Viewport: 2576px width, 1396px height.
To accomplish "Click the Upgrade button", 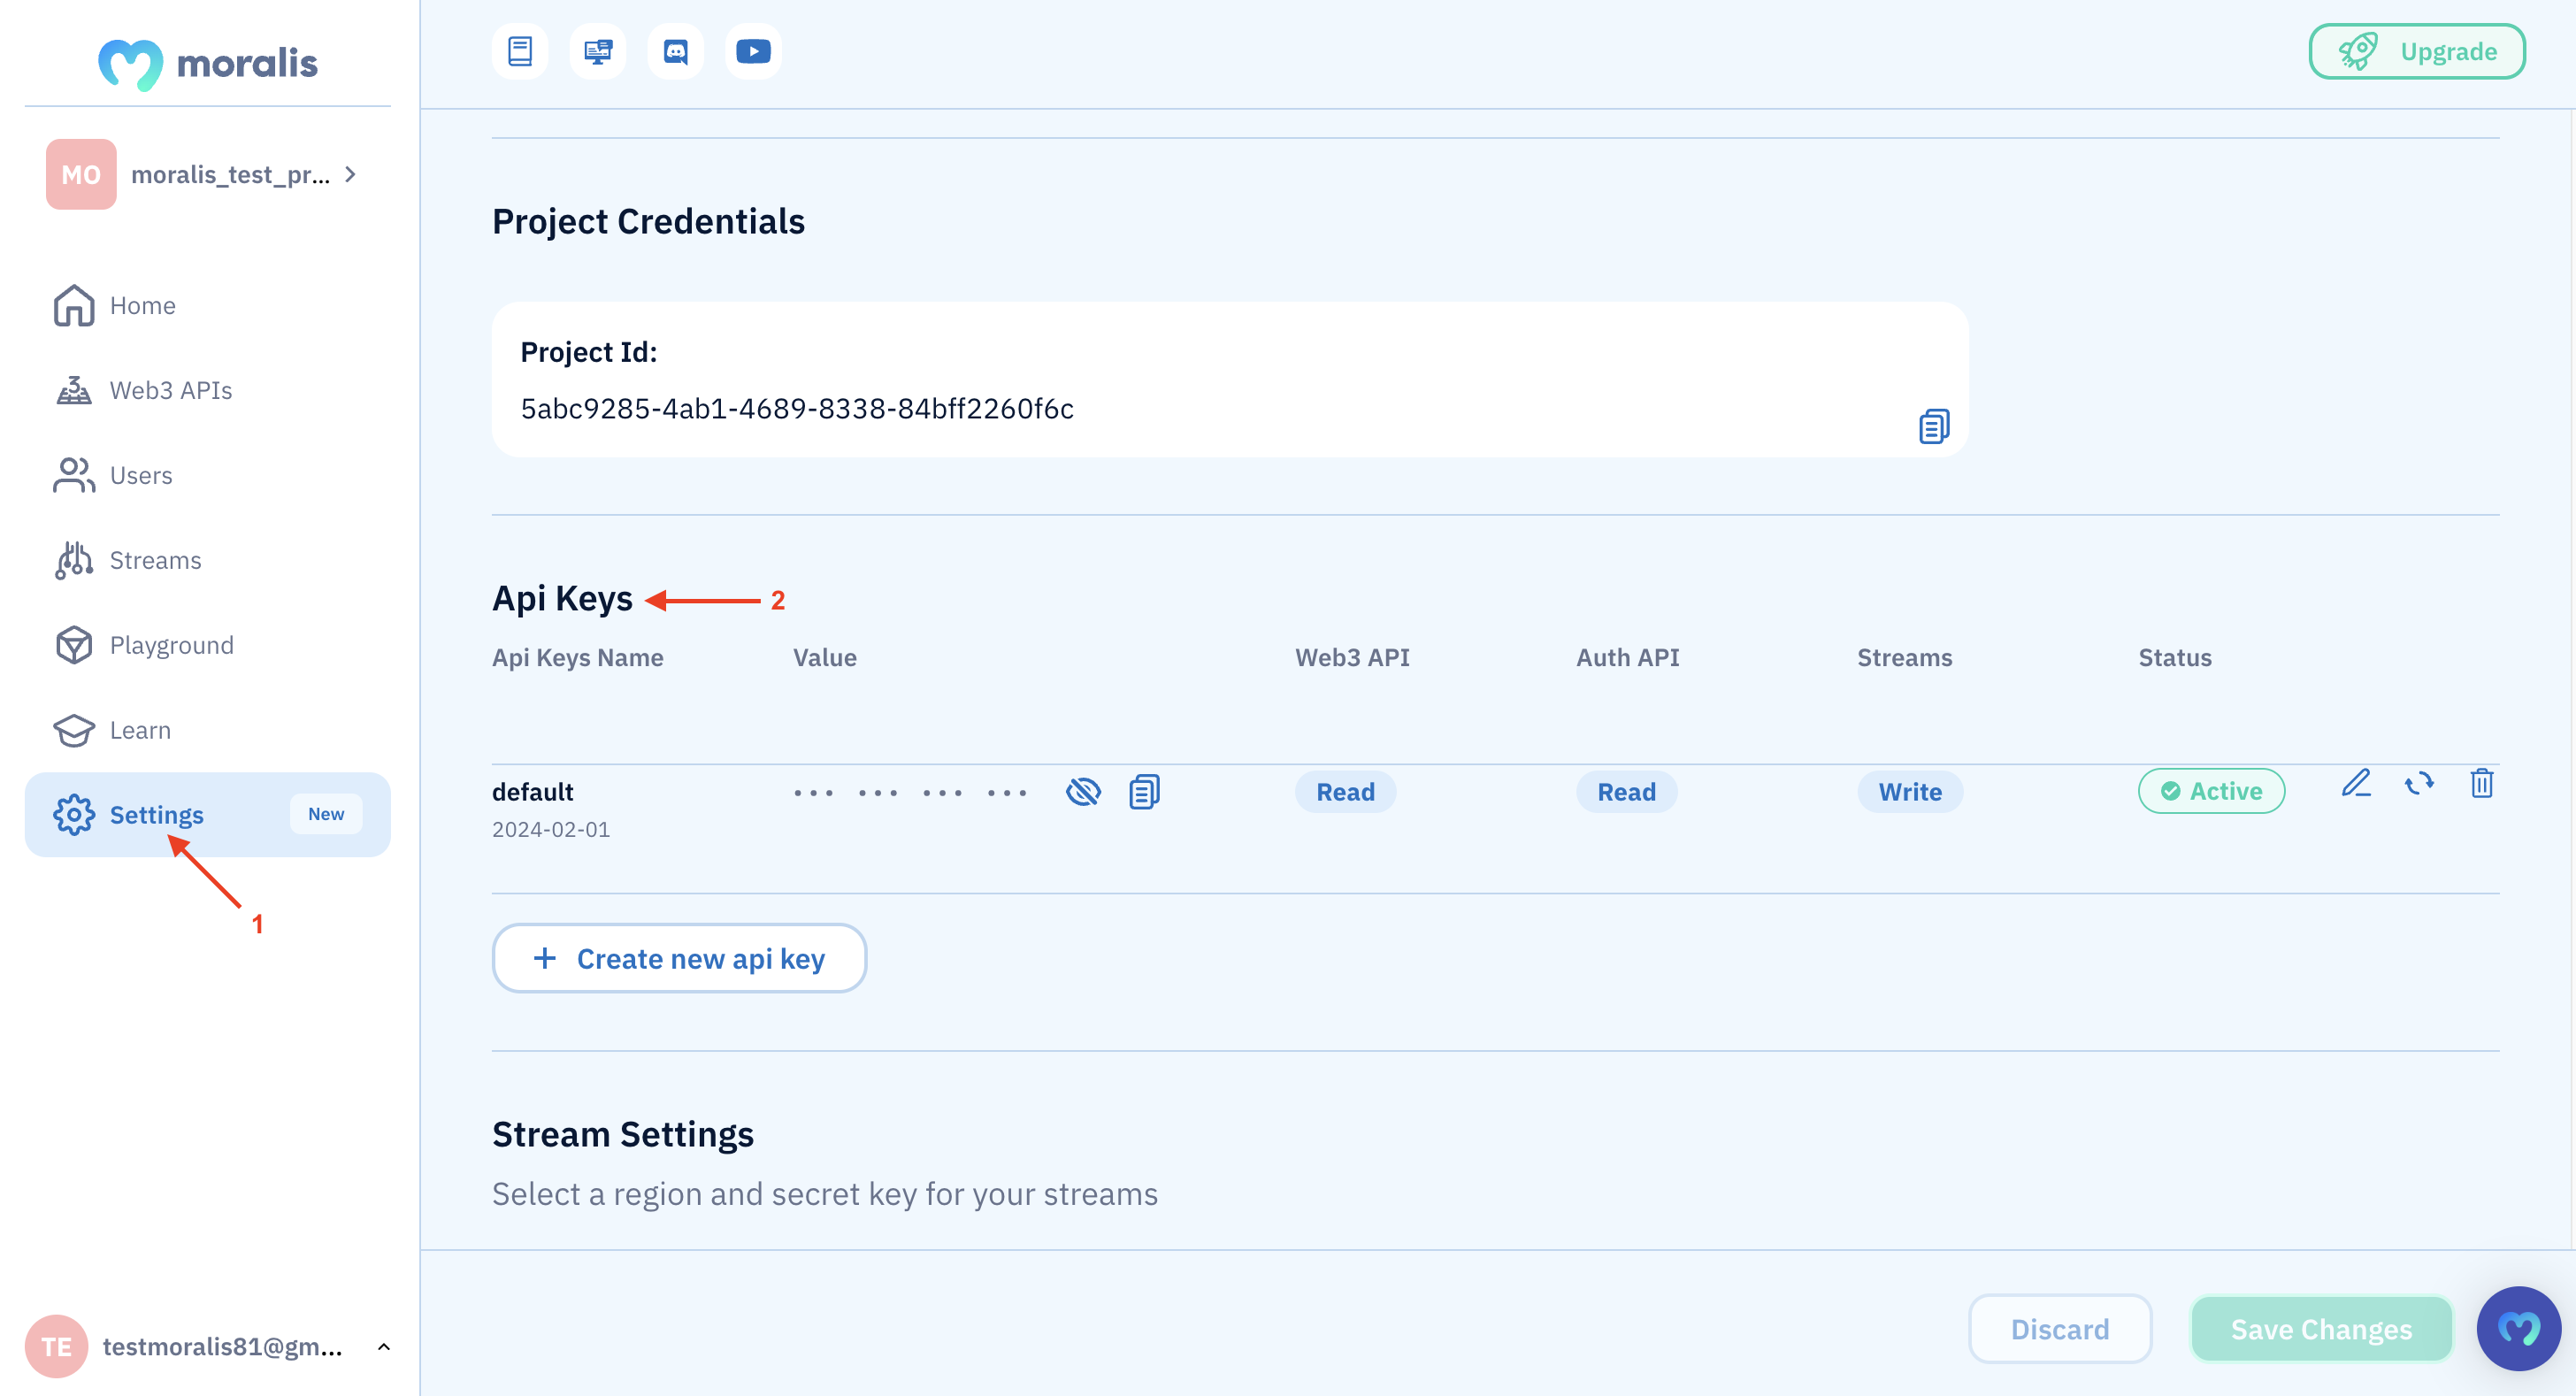I will (2417, 51).
